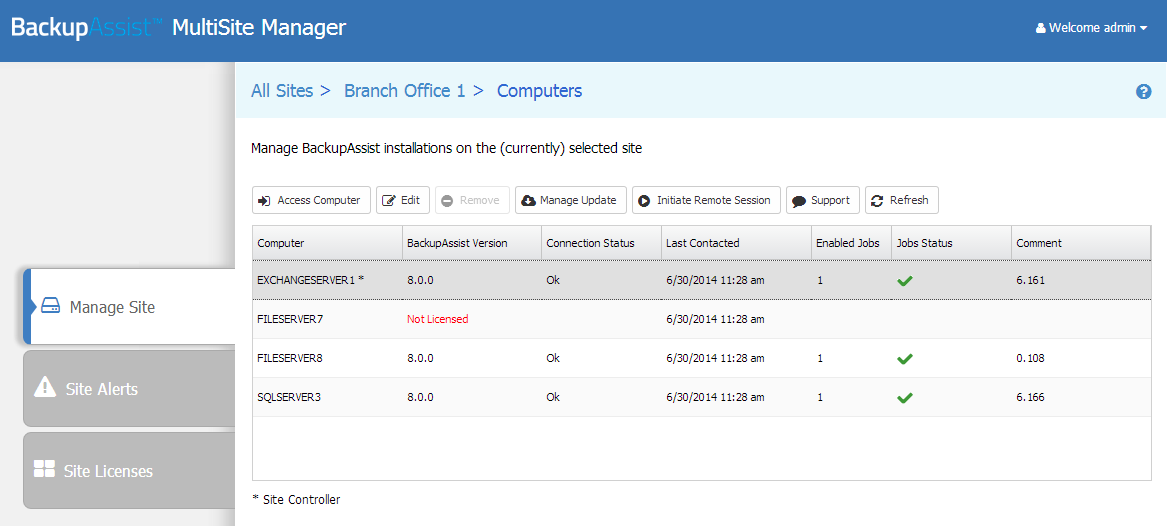Click the Site Licenses grid icon
Image resolution: width=1167 pixels, height=526 pixels.
coord(45,469)
